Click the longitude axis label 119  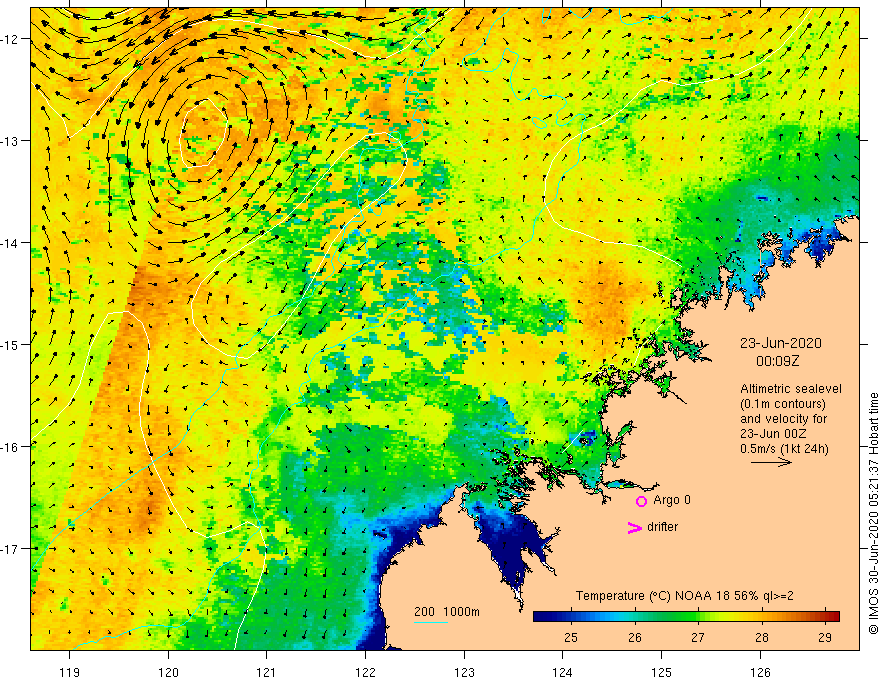tap(70, 672)
